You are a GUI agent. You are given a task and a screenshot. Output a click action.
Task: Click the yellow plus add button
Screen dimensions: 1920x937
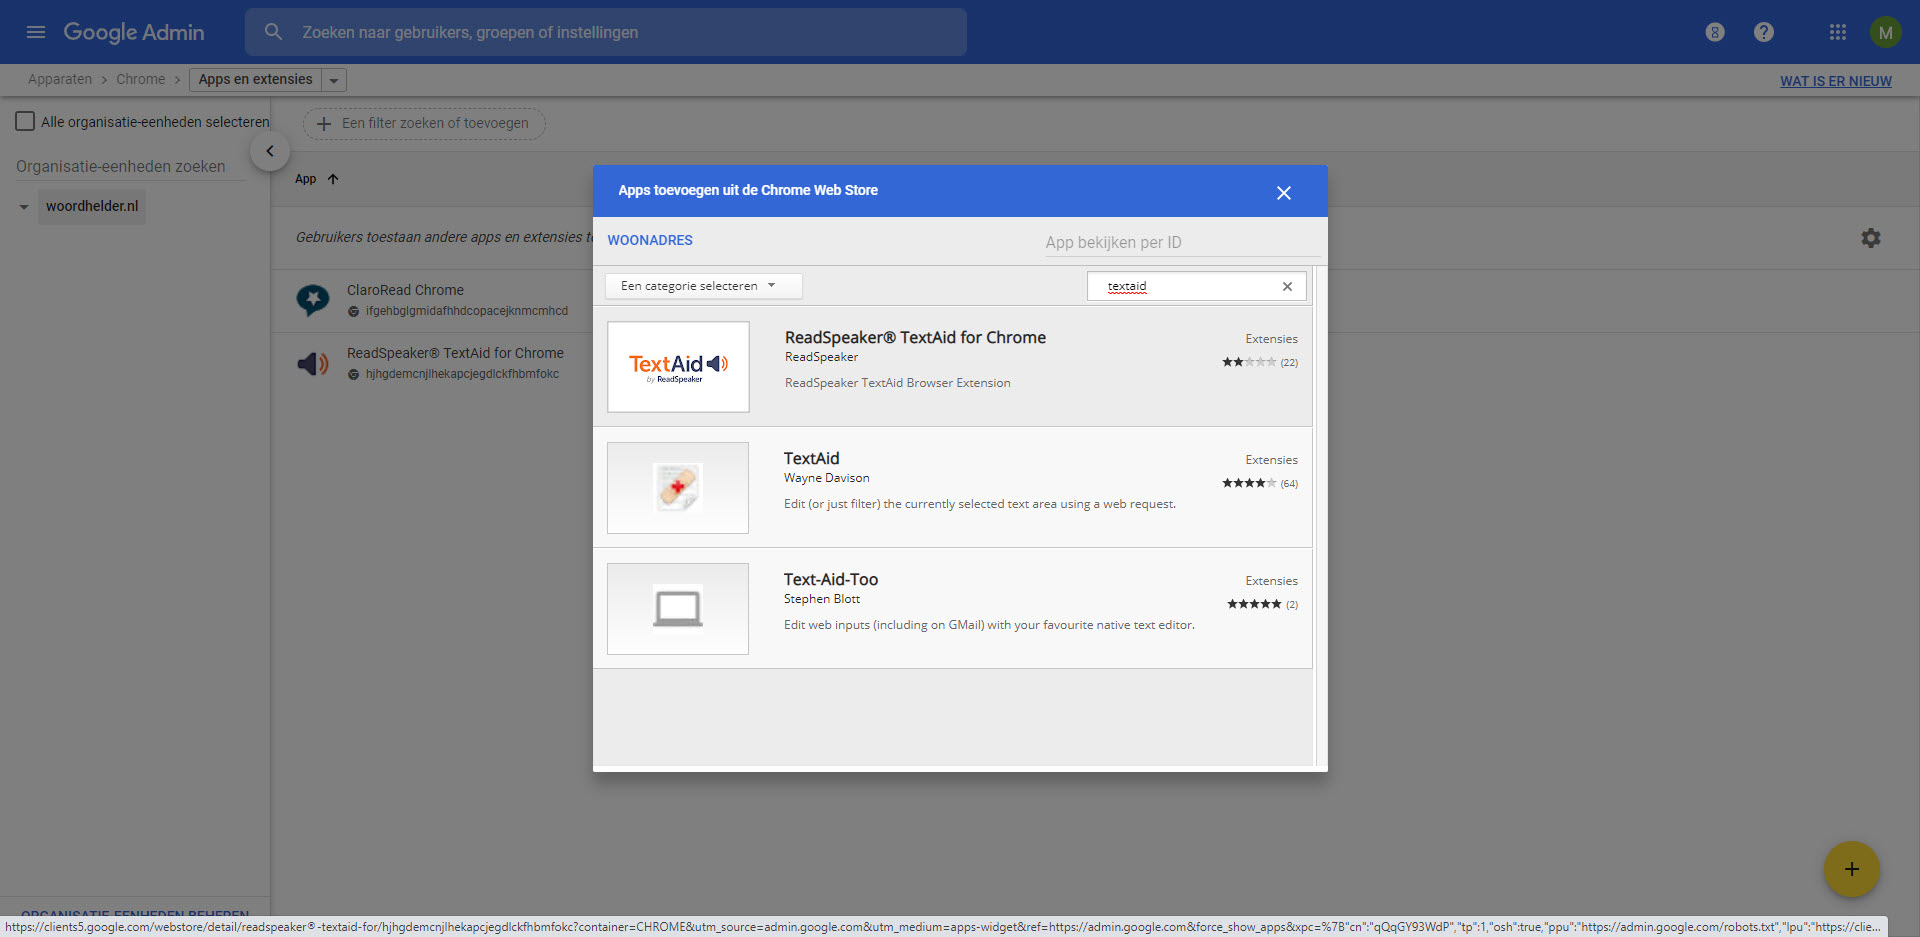1851,869
